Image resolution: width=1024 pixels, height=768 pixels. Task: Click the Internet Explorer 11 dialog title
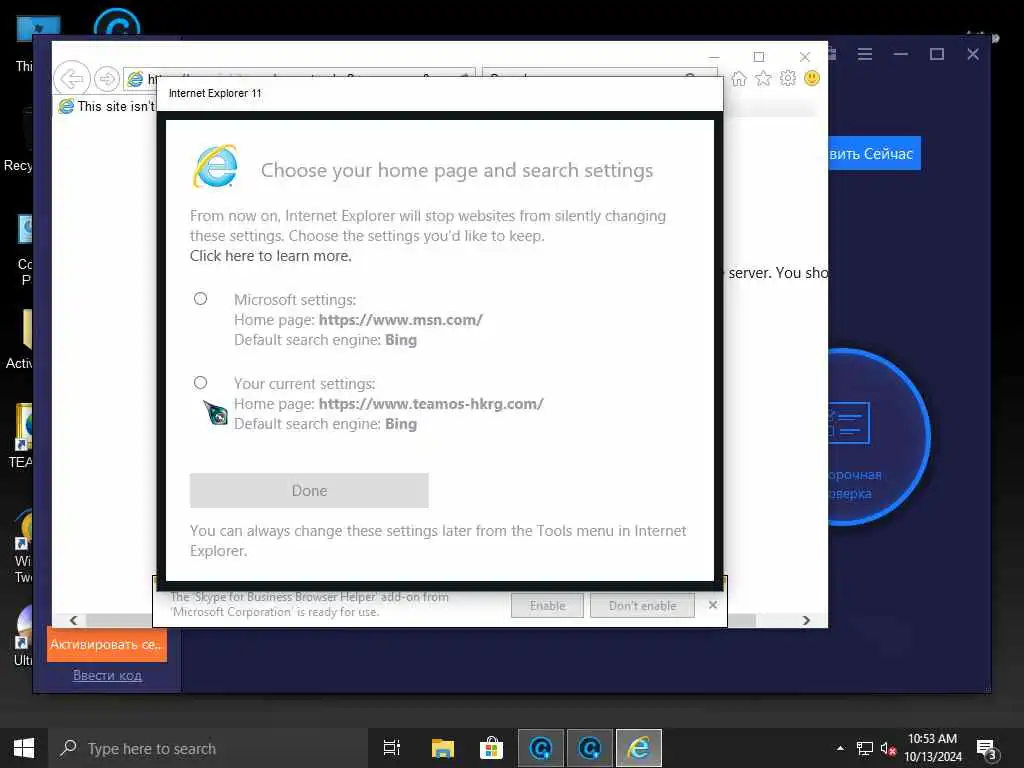click(x=215, y=93)
